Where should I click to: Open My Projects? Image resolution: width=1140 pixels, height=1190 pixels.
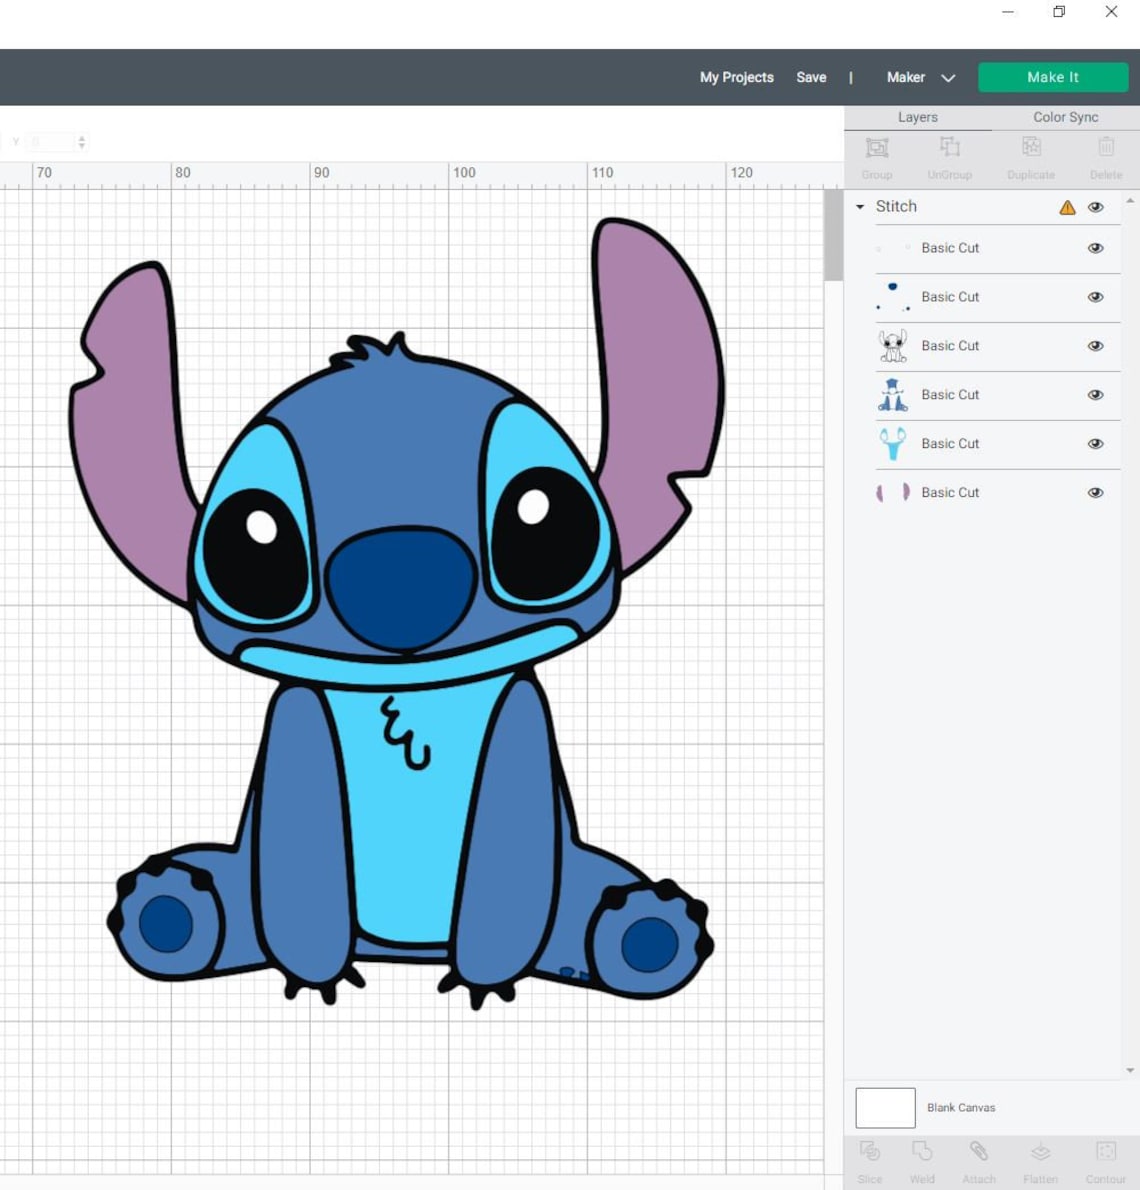coord(736,77)
